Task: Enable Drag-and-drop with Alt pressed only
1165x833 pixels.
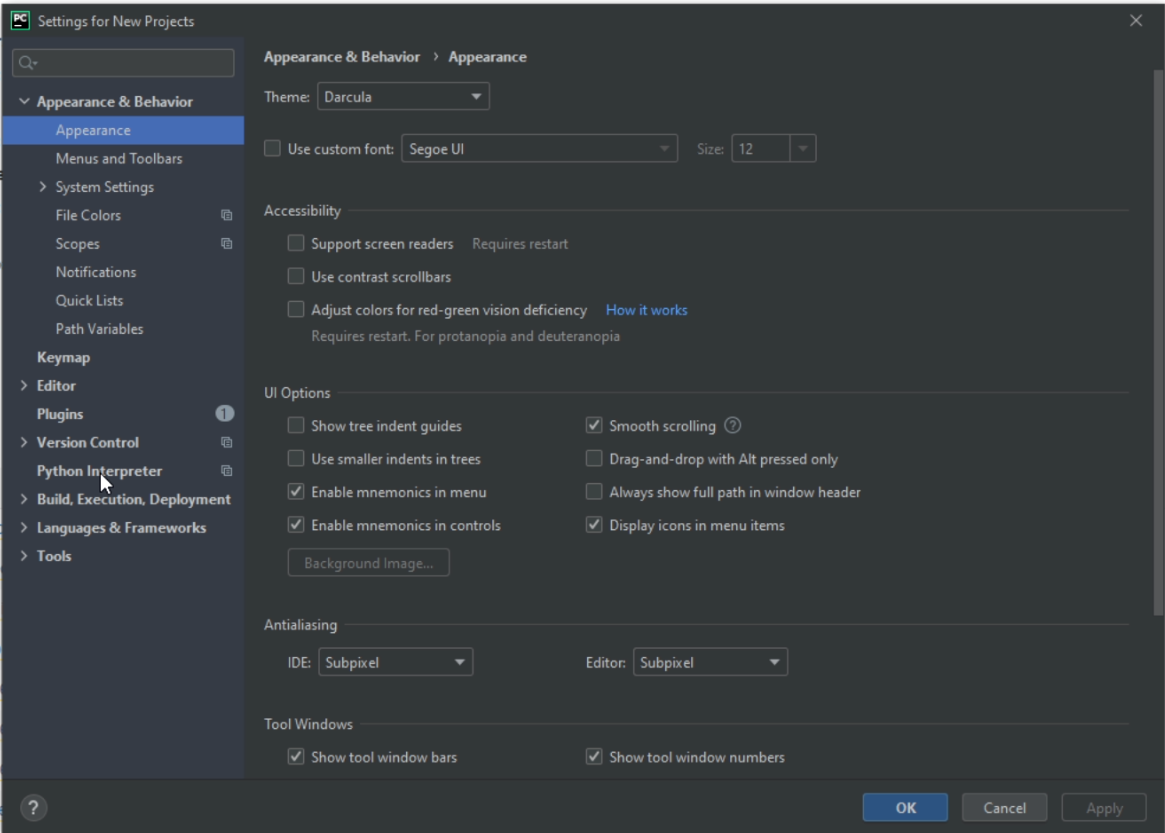Action: click(594, 458)
